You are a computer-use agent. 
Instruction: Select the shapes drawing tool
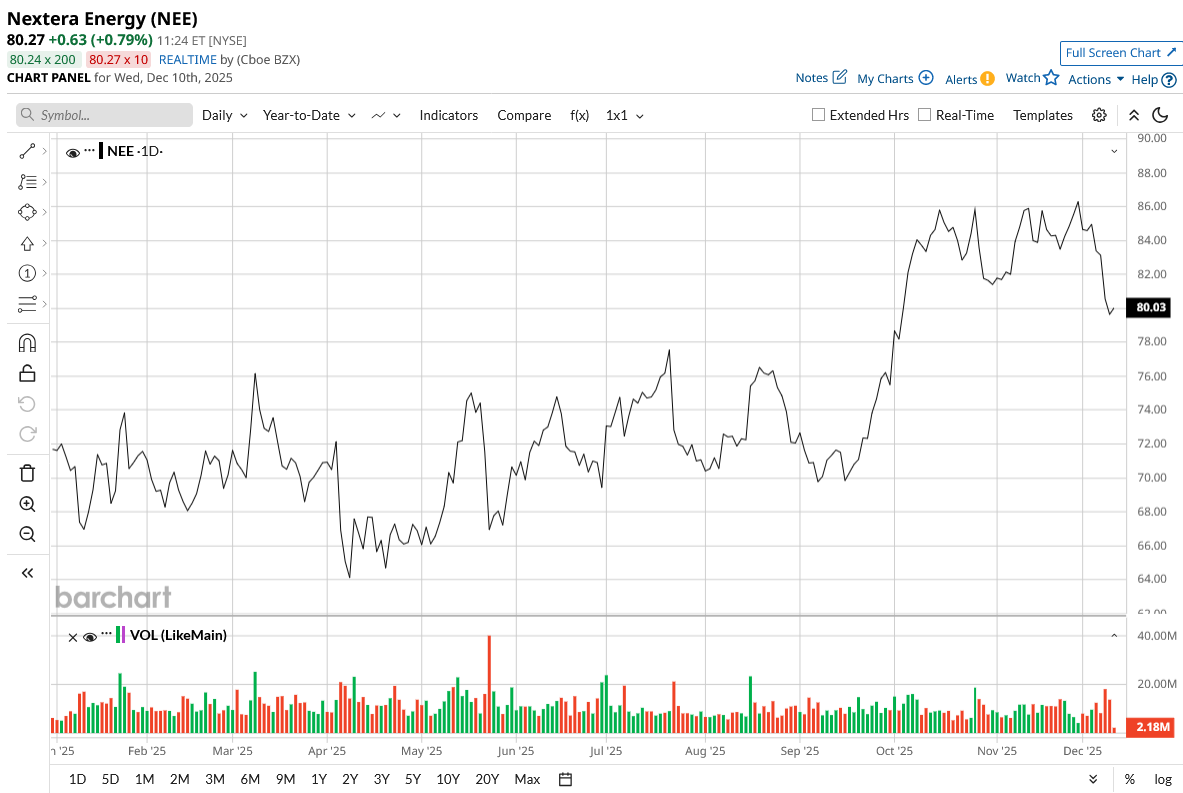[x=27, y=212]
